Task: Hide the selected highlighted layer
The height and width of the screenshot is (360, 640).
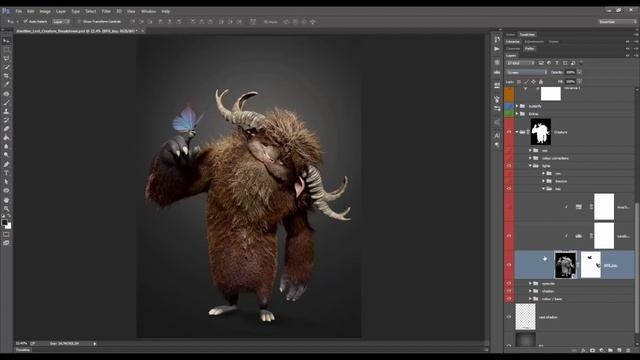Action: (509, 265)
